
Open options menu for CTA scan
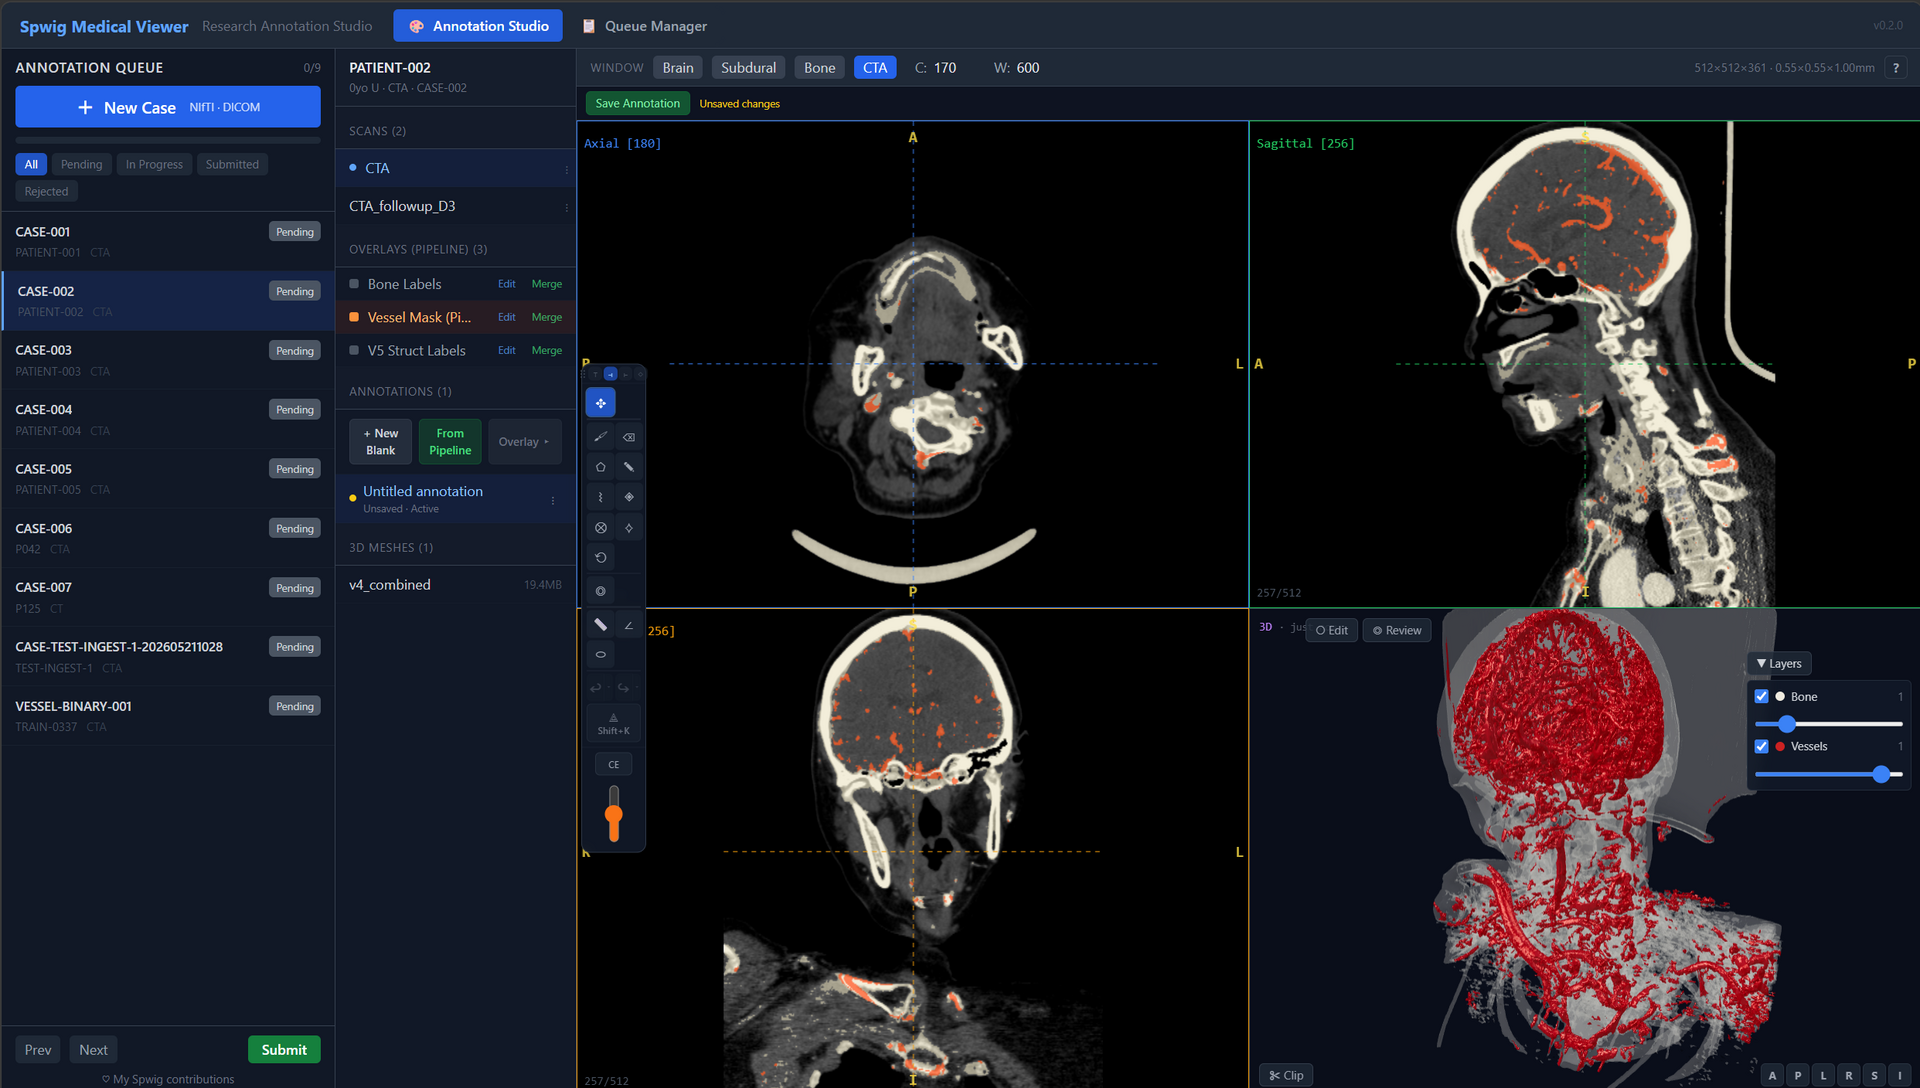(566, 169)
